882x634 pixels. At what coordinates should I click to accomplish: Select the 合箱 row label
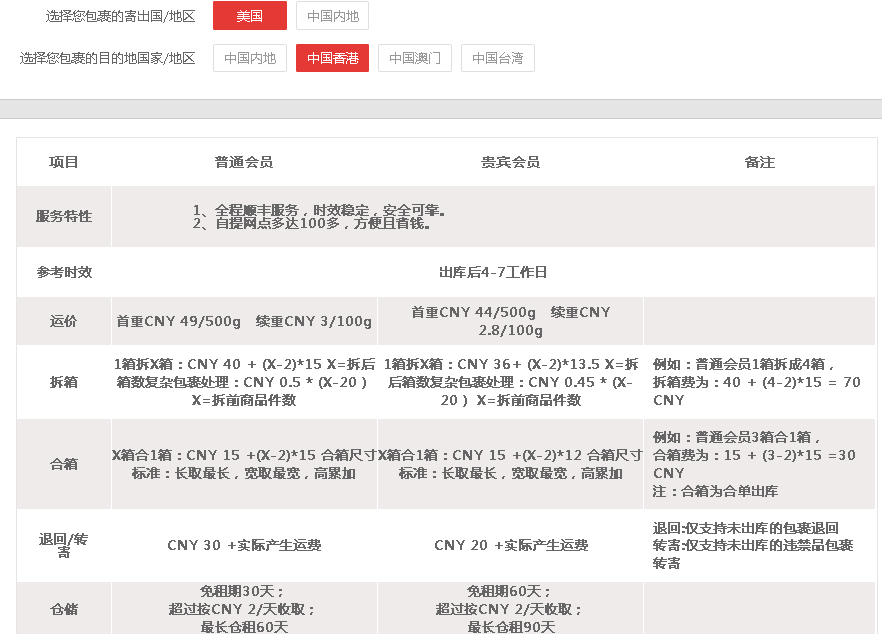[x=64, y=464]
